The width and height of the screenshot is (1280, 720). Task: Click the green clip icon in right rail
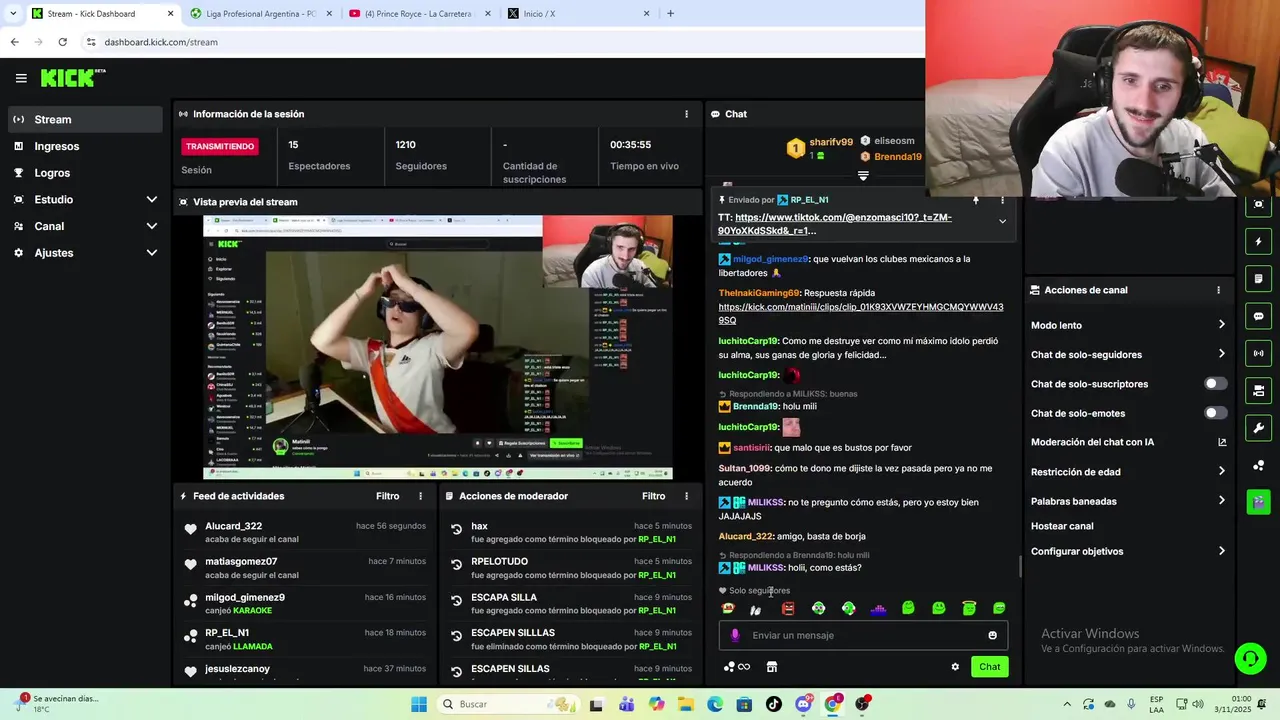point(1258,502)
